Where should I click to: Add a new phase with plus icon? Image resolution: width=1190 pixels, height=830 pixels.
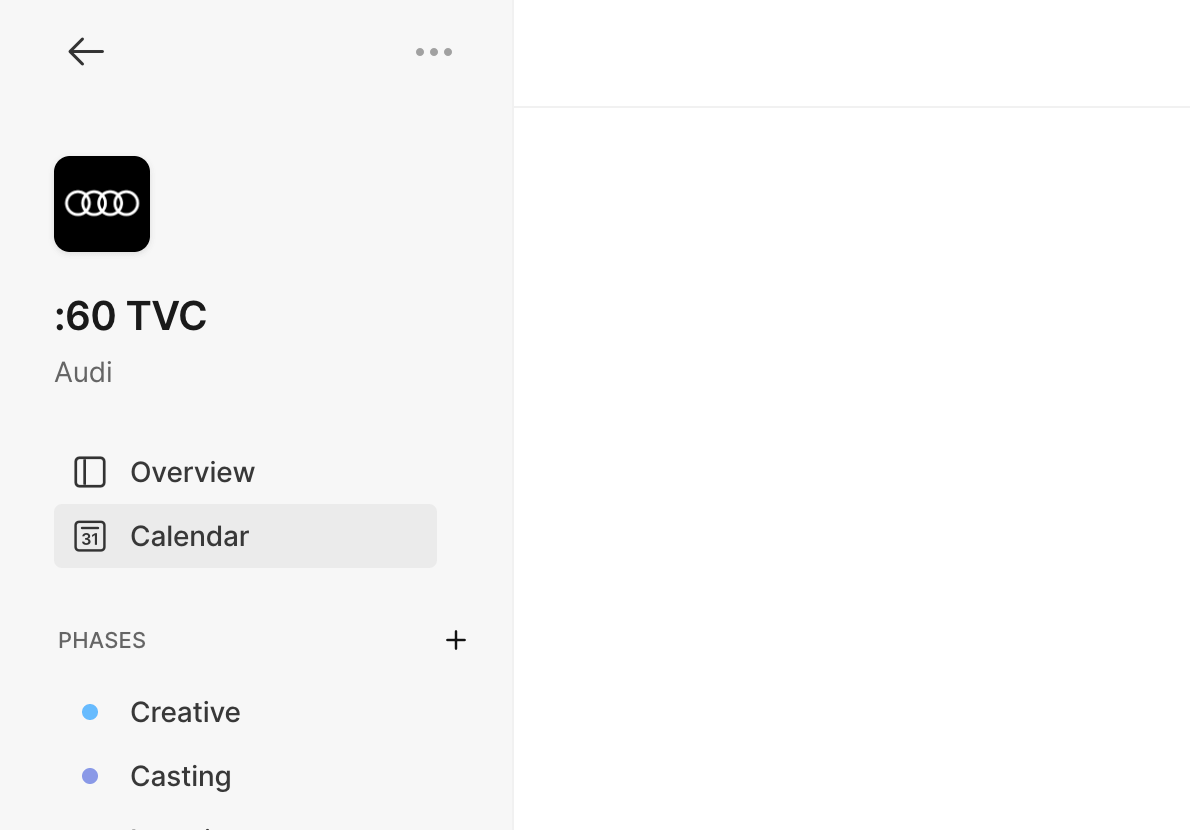pyautogui.click(x=456, y=640)
